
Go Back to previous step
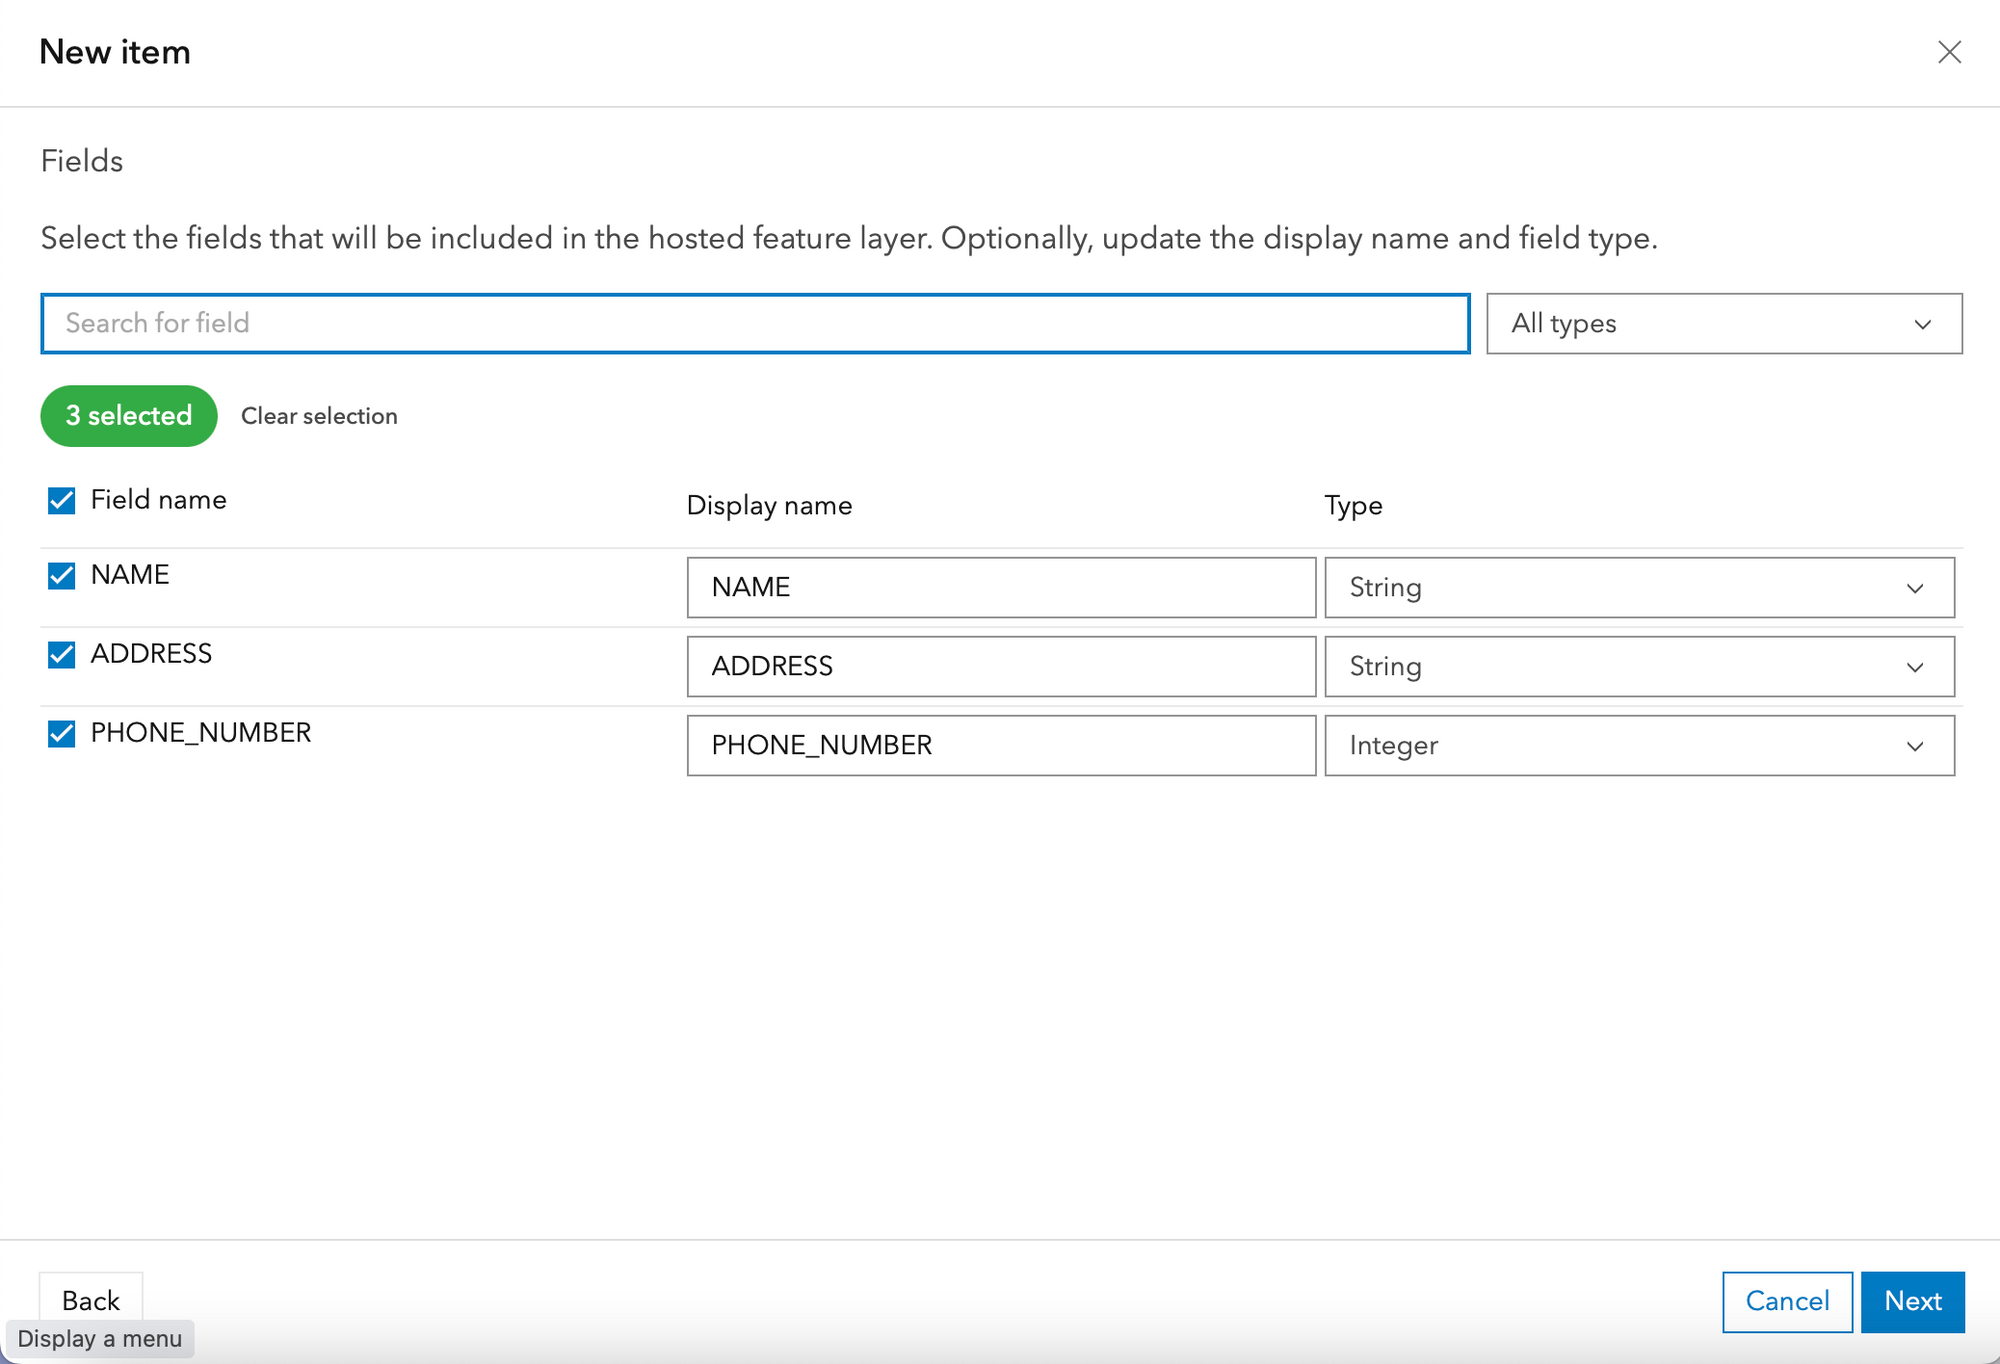pos(91,1299)
